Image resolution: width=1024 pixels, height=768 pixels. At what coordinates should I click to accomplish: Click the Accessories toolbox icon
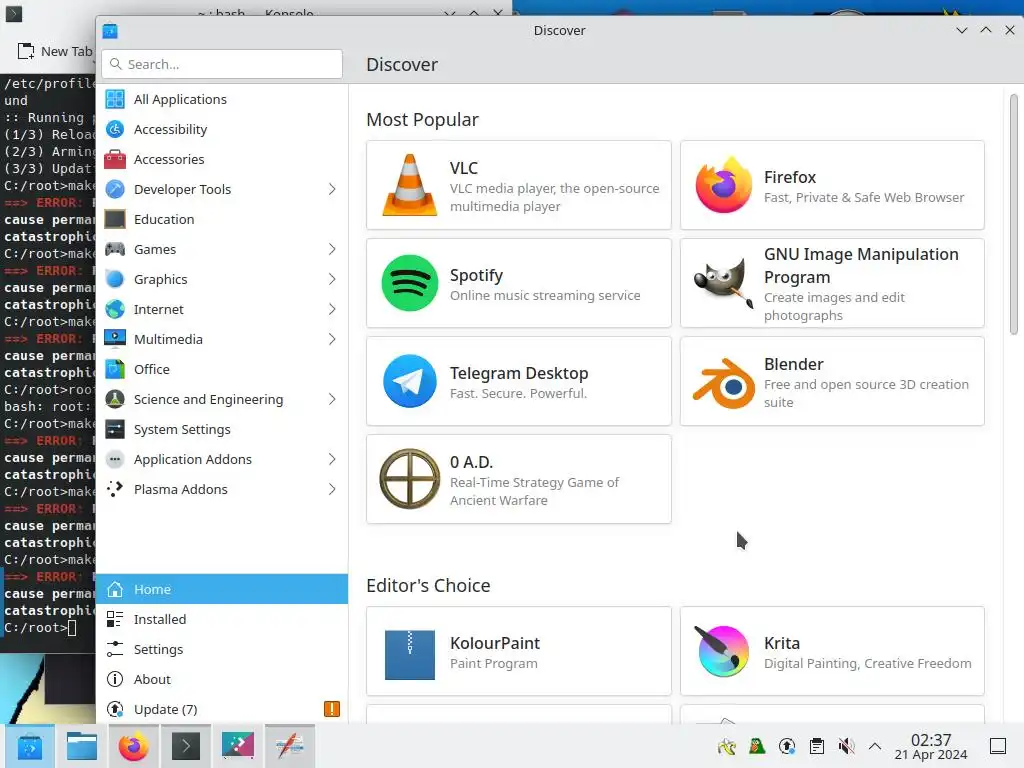(x=115, y=159)
